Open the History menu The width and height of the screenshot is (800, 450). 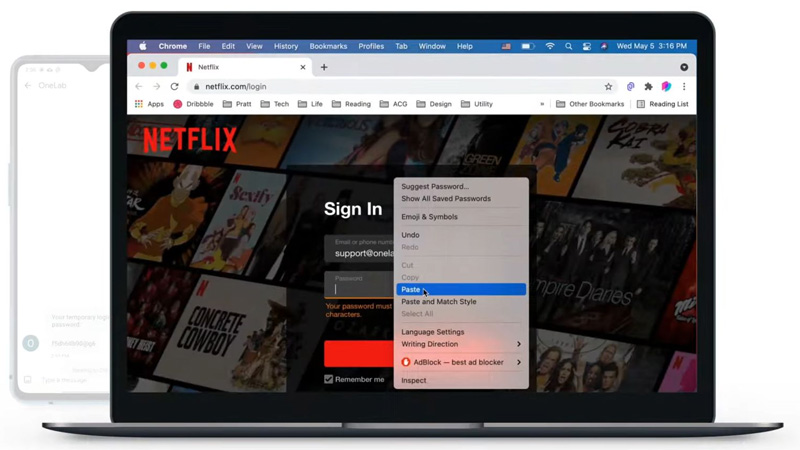[286, 46]
